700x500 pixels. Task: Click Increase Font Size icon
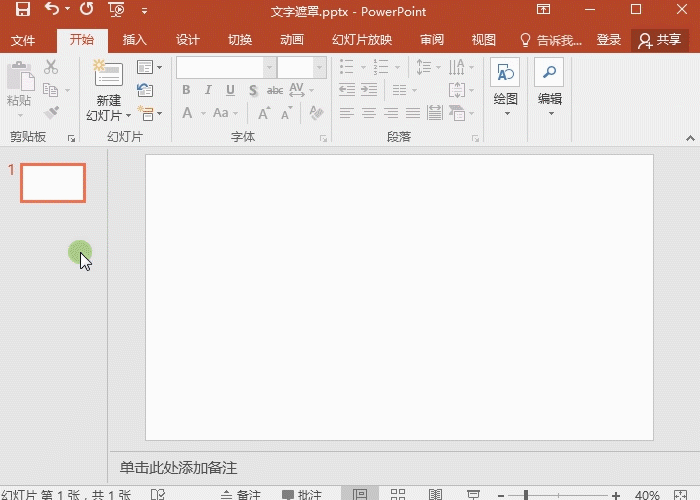(264, 113)
